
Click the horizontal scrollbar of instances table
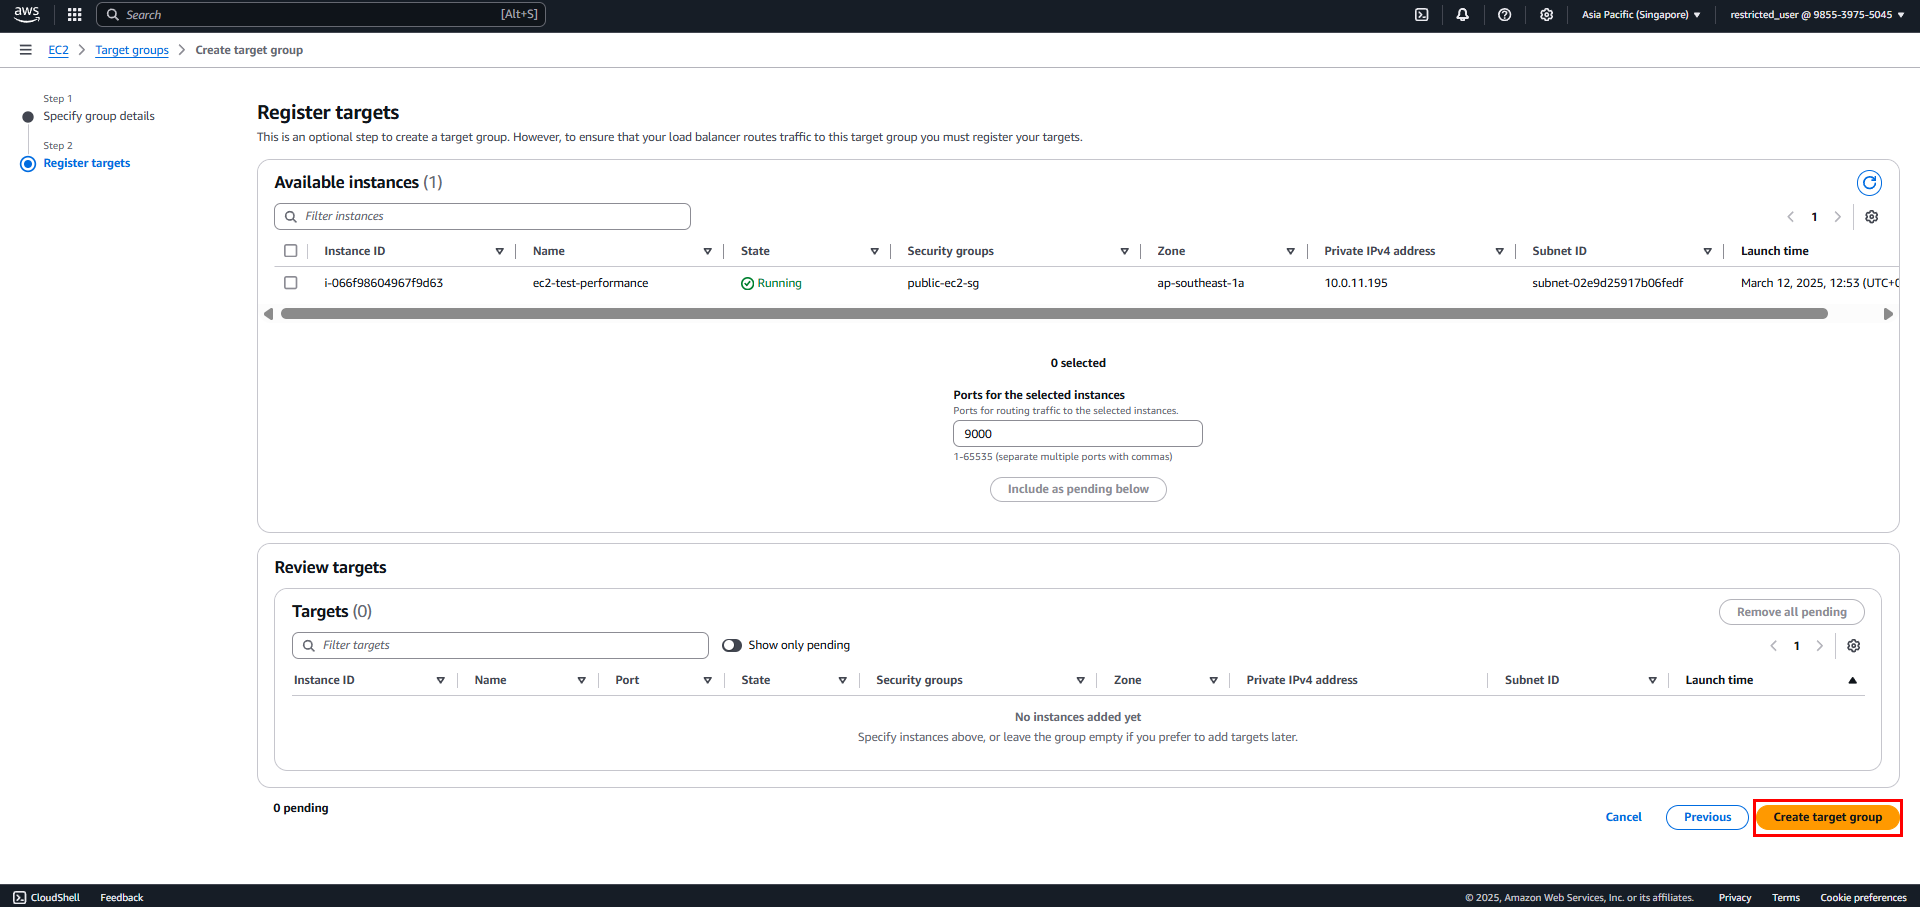click(x=1054, y=314)
